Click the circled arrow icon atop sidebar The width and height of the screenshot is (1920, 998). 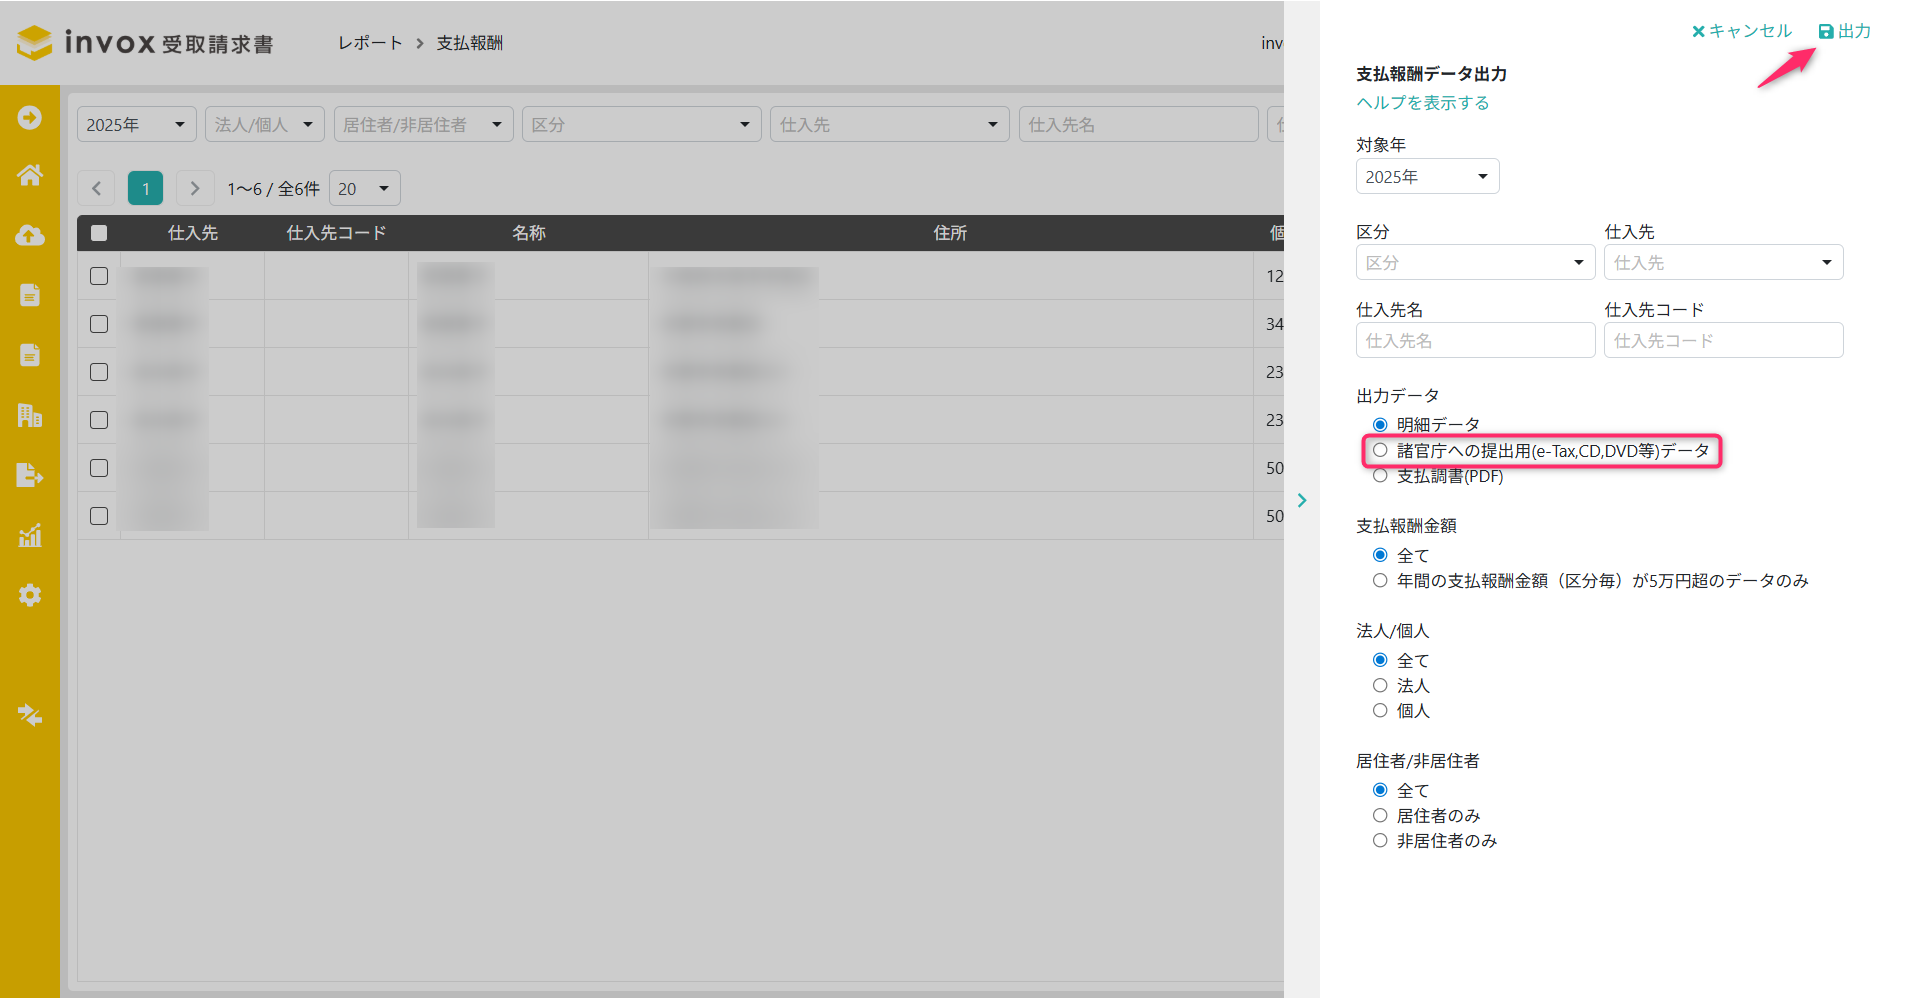(30, 118)
